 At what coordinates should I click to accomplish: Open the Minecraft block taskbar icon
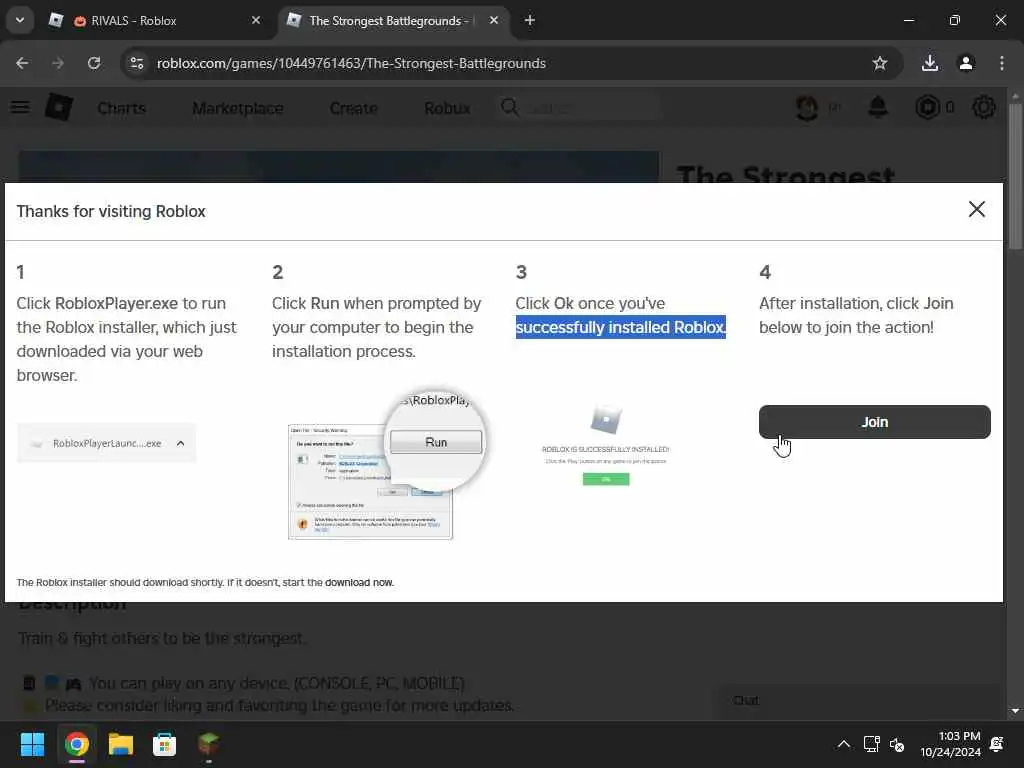[208, 744]
